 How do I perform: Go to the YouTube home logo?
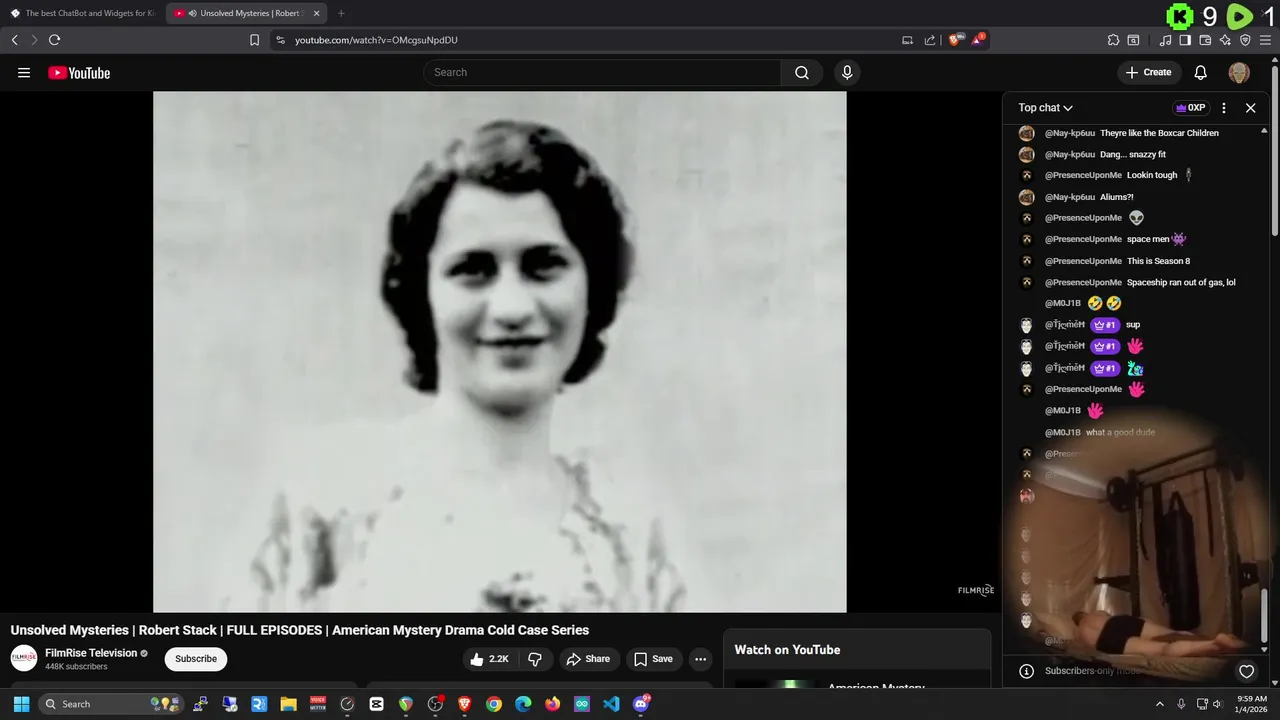click(79, 72)
